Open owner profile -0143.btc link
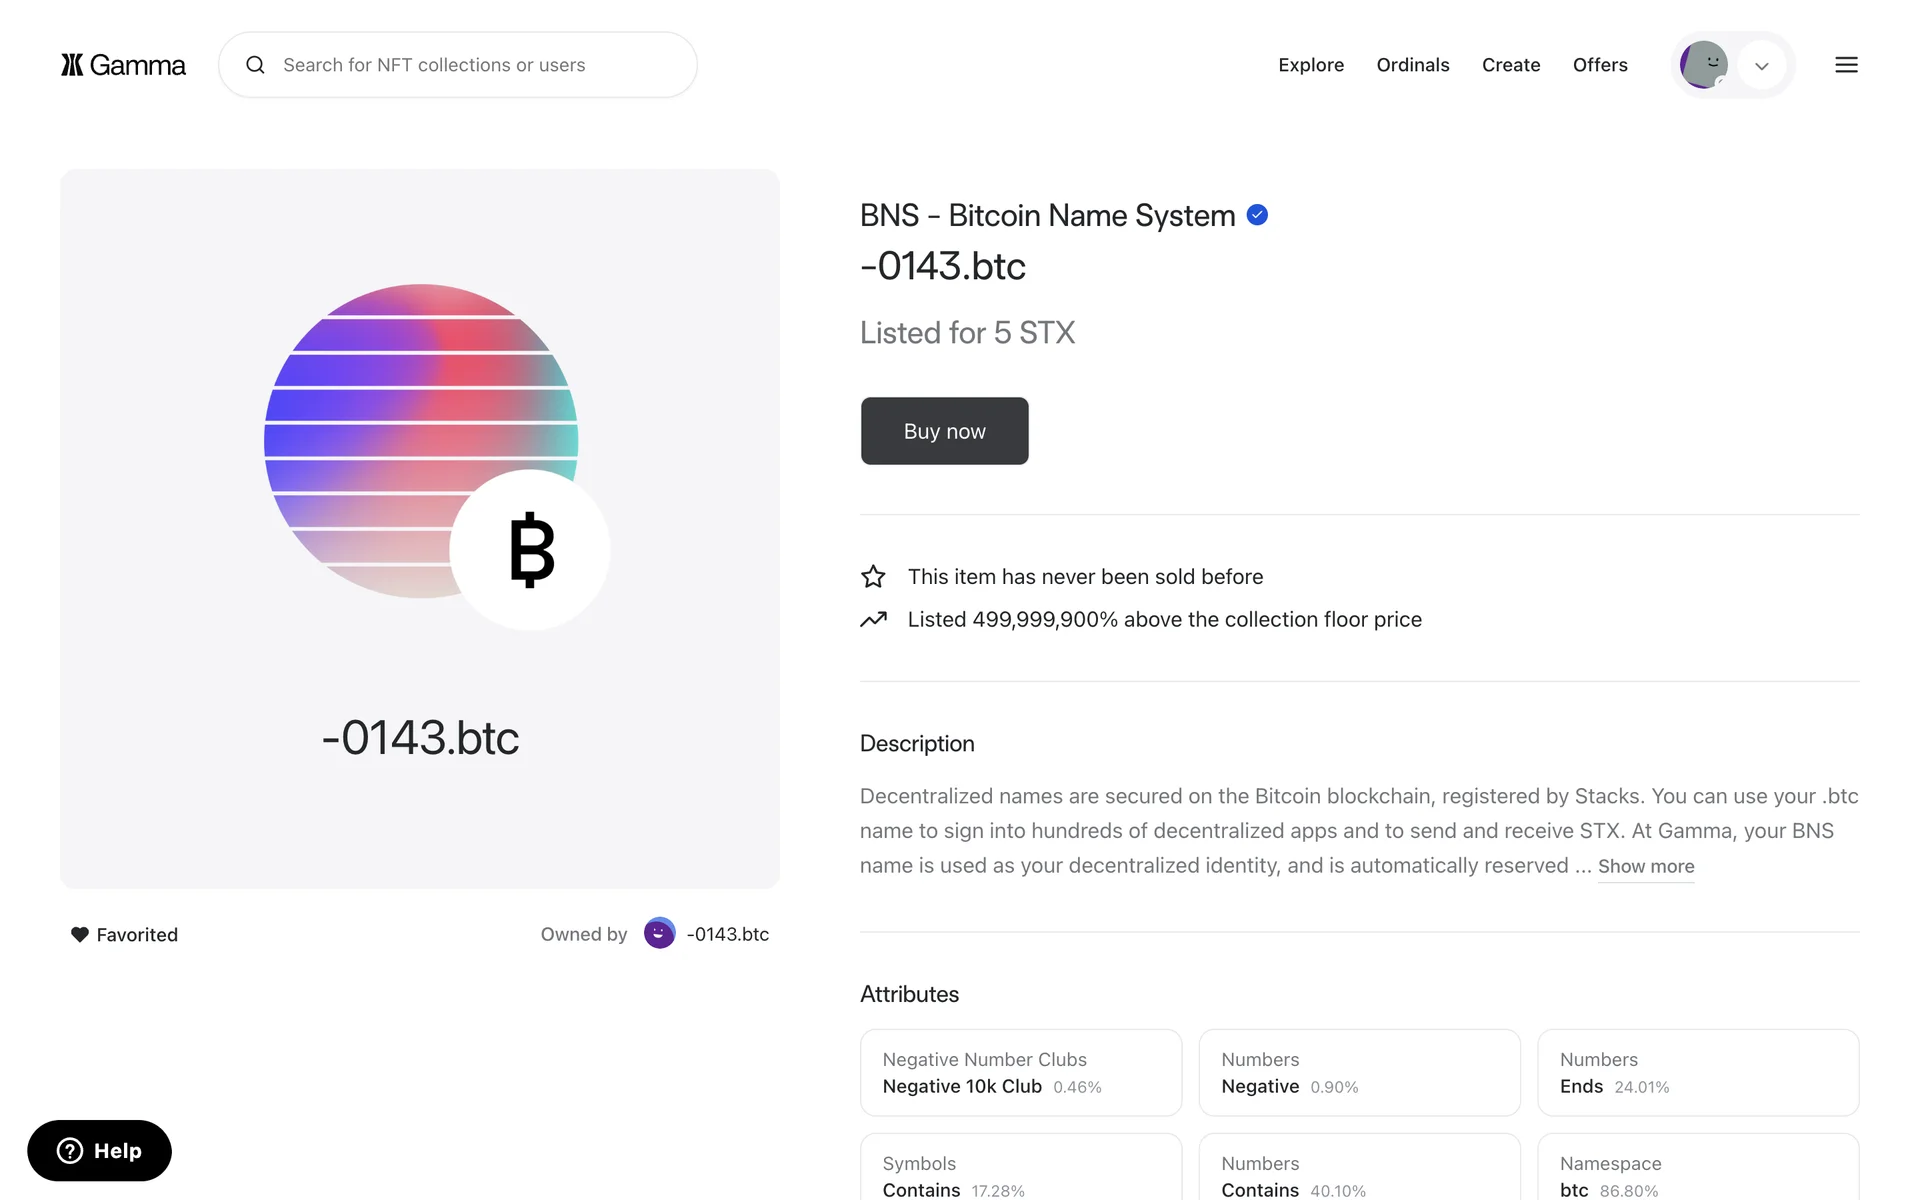 (x=727, y=934)
